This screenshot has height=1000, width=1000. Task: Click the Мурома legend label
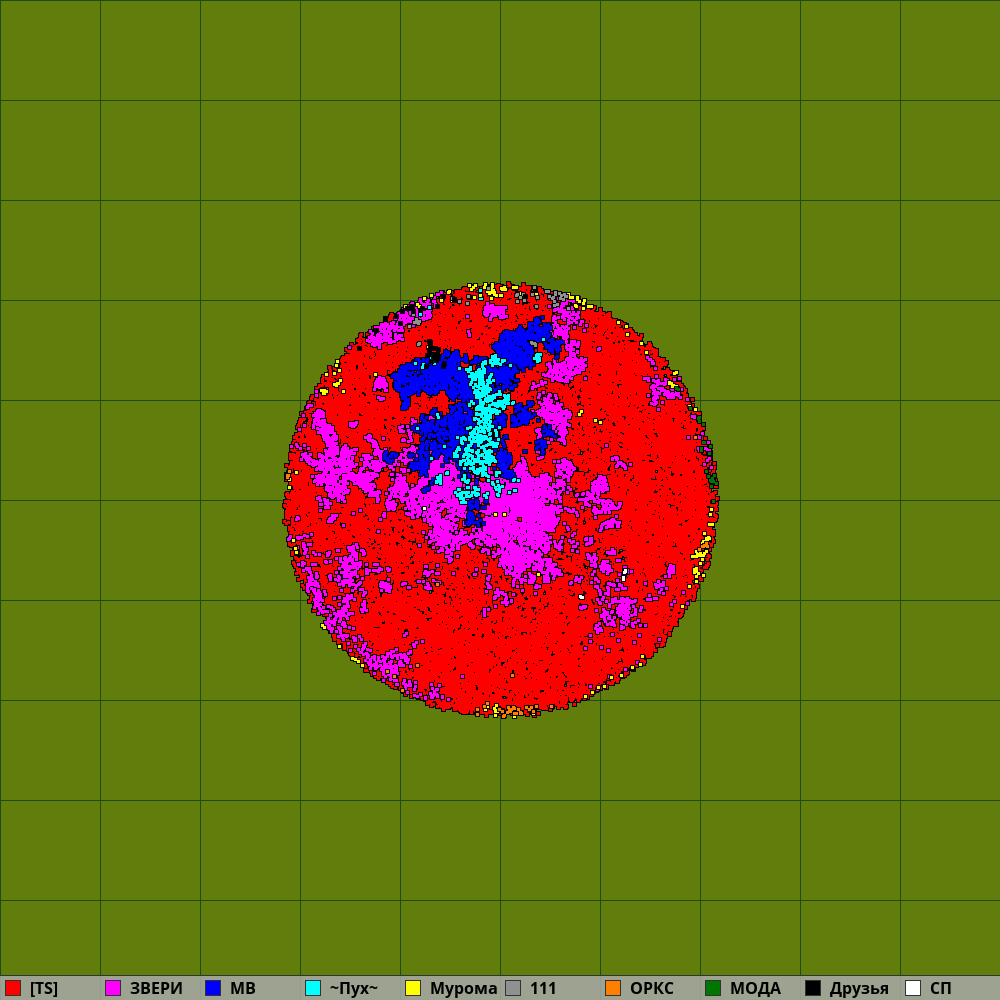click(x=463, y=989)
